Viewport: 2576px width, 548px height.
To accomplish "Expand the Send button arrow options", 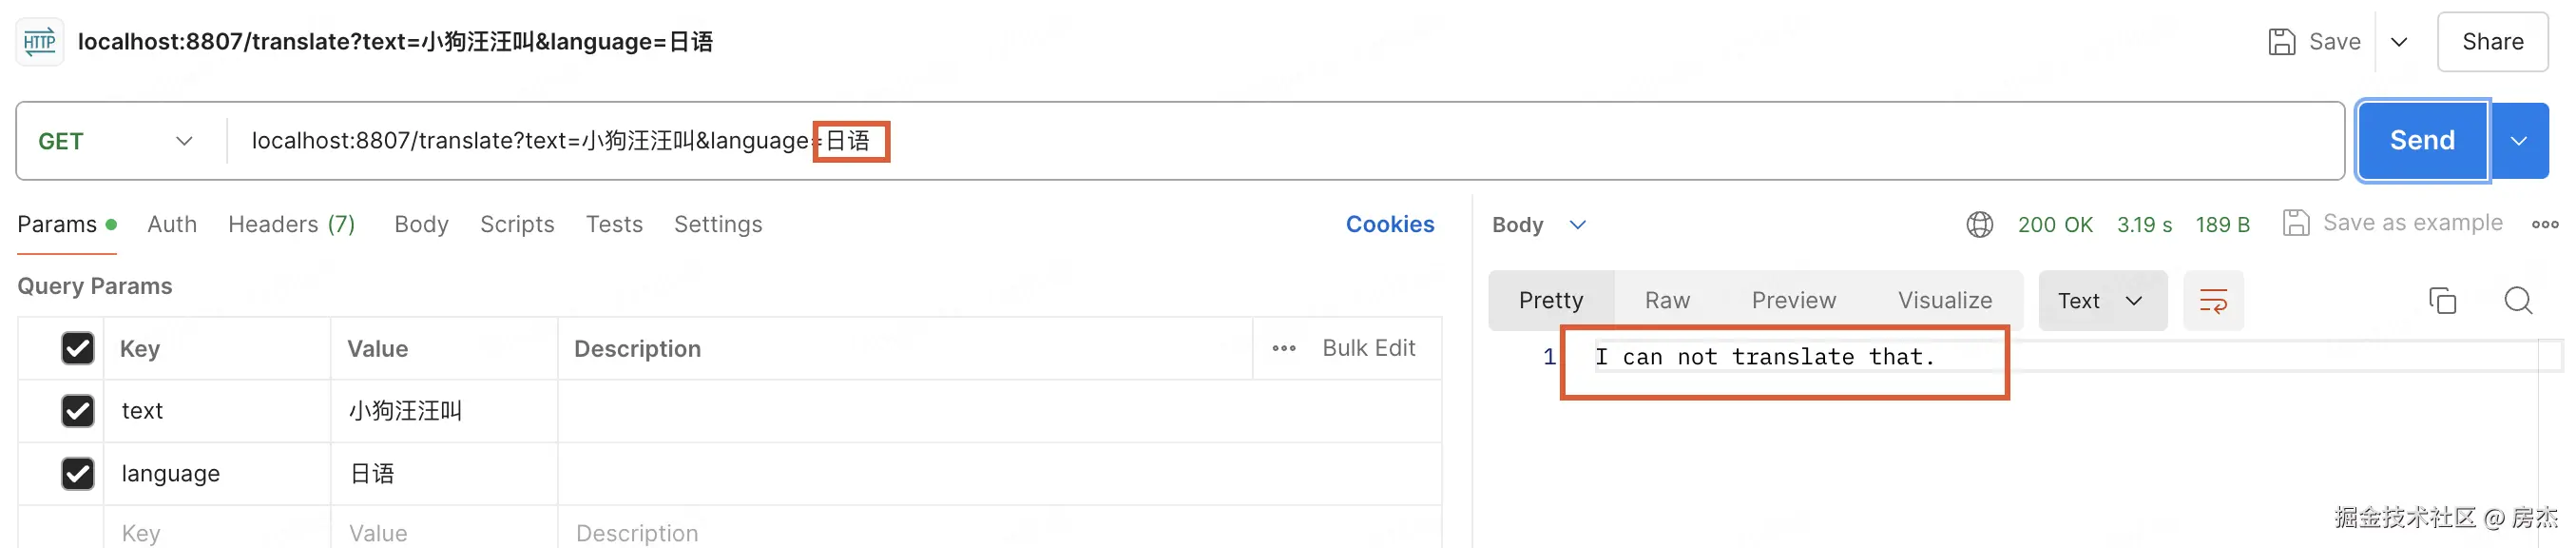I will point(2519,142).
